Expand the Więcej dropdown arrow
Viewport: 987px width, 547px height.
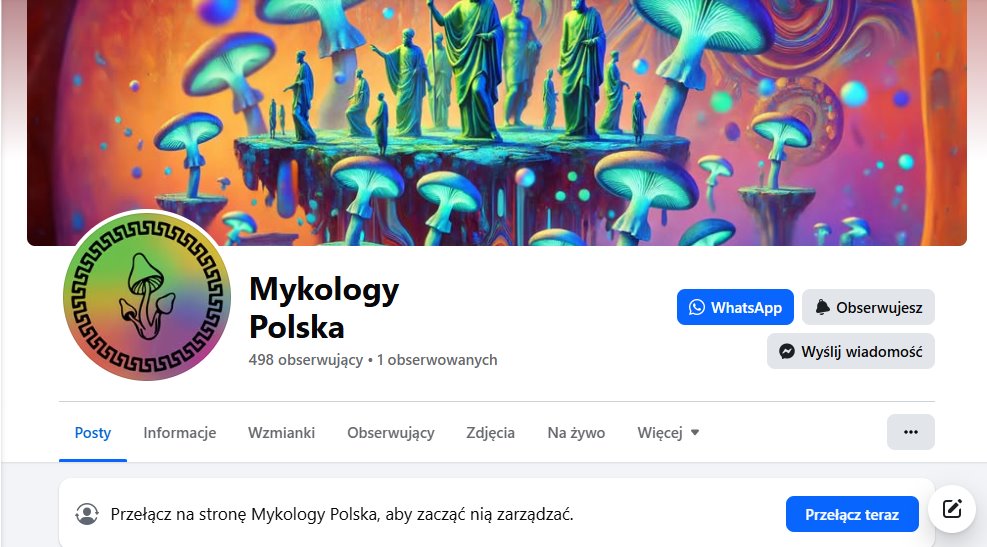pyautogui.click(x=695, y=432)
